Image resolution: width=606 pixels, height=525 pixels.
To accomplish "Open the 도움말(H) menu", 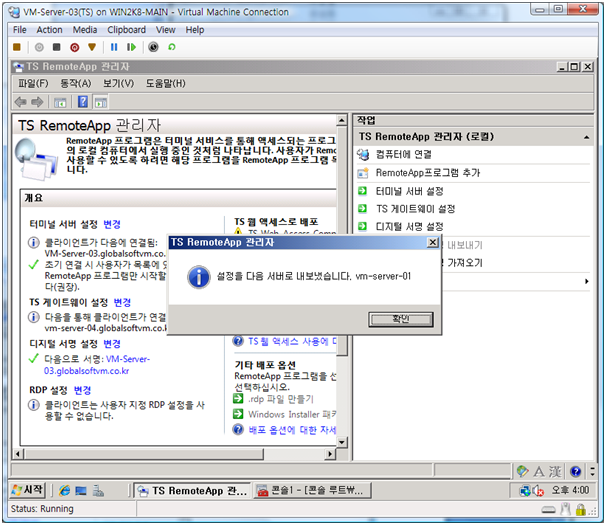I will tap(165, 84).
